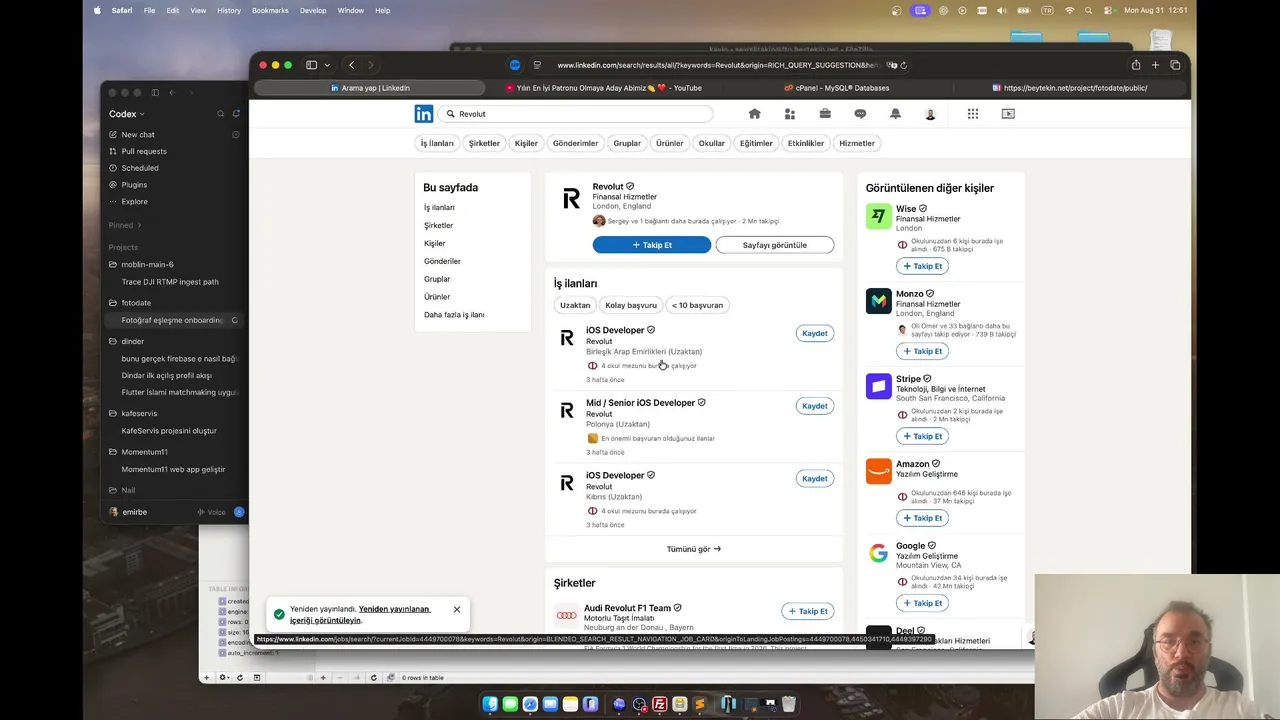Open the LinkedIn home icon
The height and width of the screenshot is (720, 1280).
(755, 114)
